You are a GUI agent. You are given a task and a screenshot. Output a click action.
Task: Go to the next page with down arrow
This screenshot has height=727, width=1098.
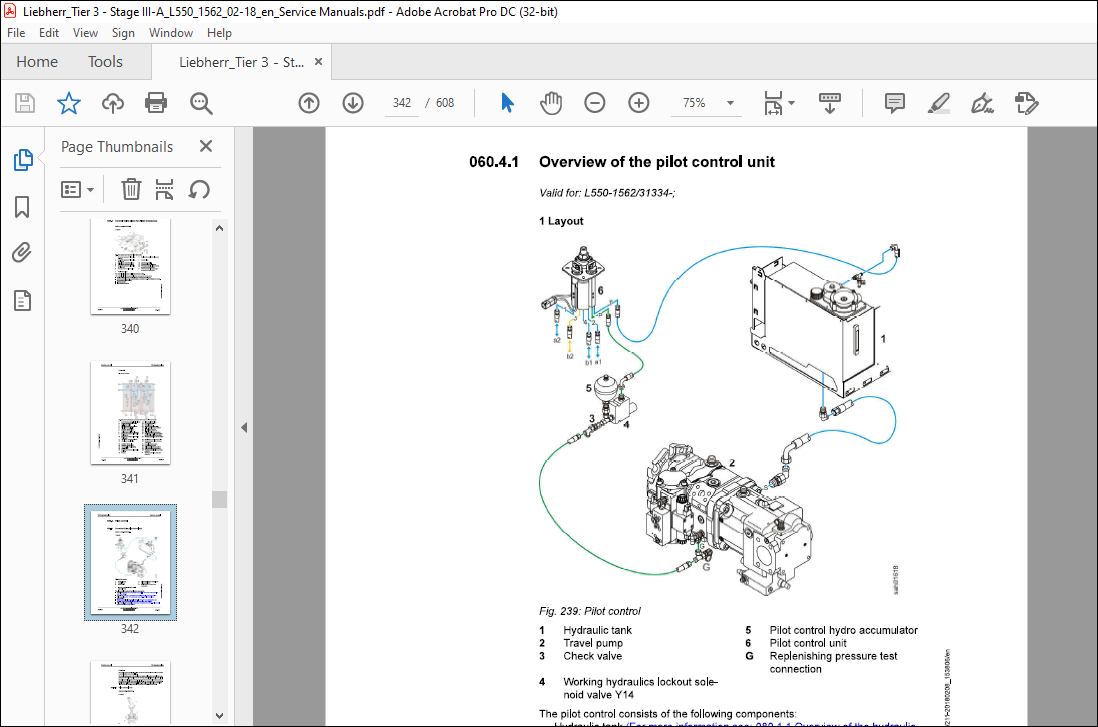(x=353, y=103)
